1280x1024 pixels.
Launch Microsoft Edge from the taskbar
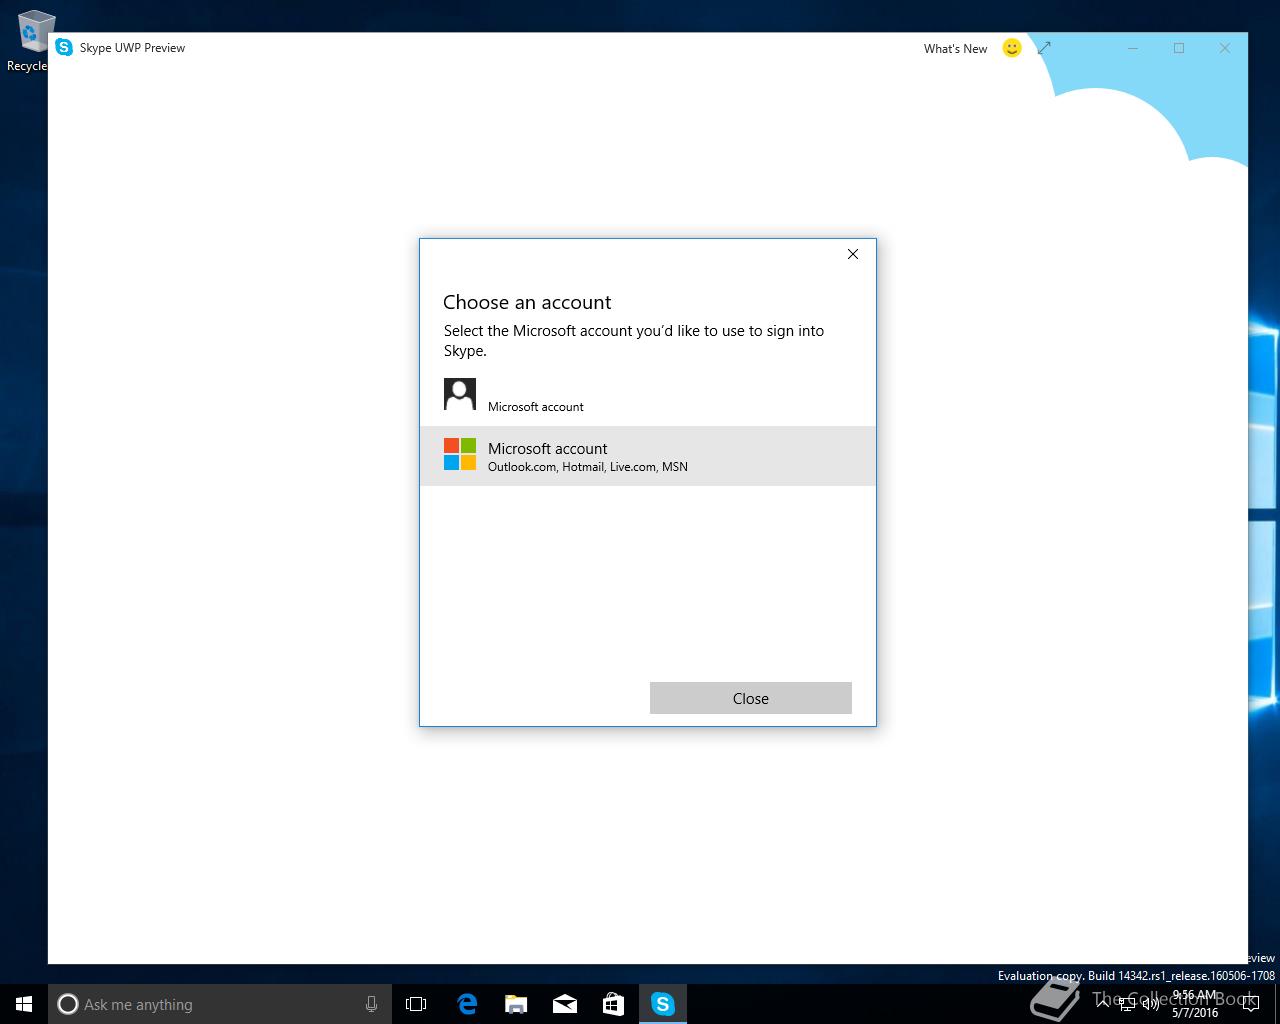click(x=466, y=1004)
